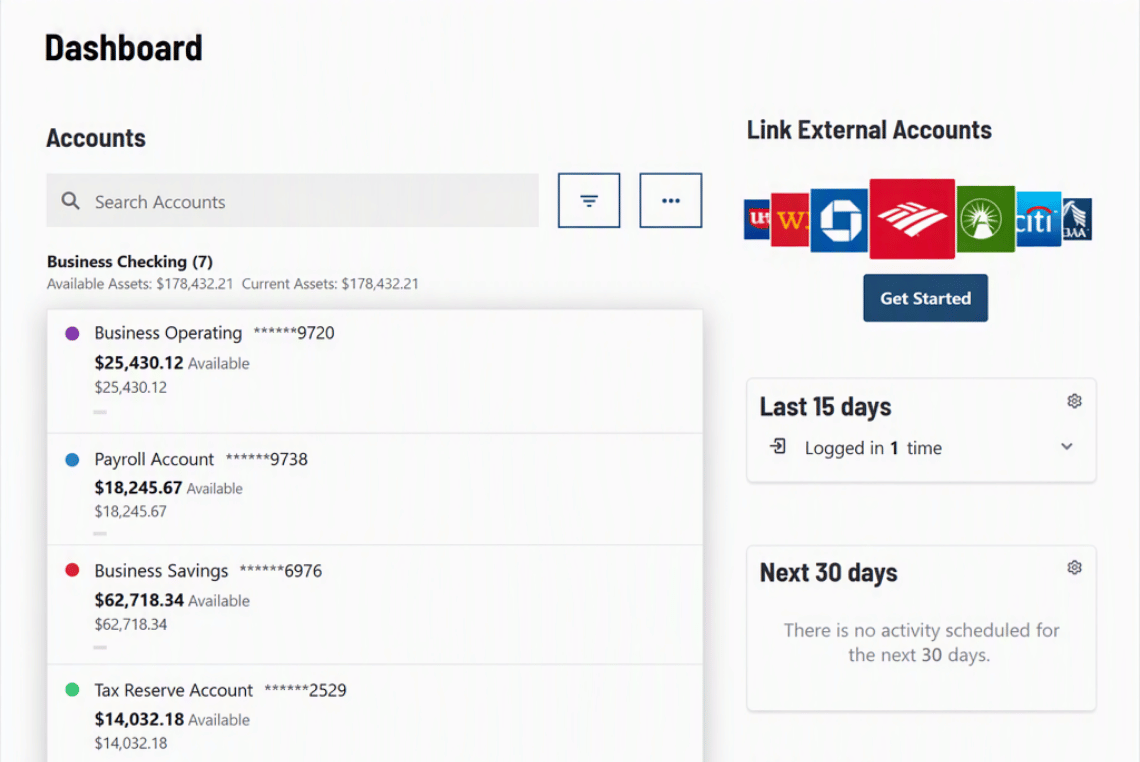Open the Business Operating account

374,372
